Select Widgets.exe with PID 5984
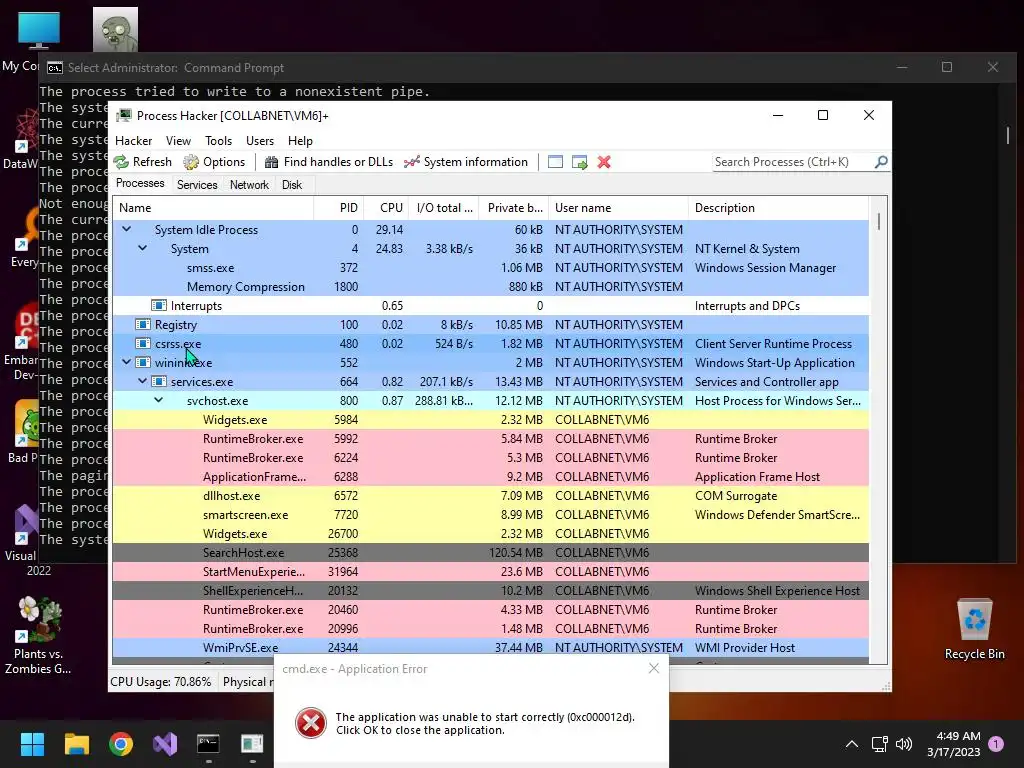This screenshot has height=768, width=1024. 490,420
